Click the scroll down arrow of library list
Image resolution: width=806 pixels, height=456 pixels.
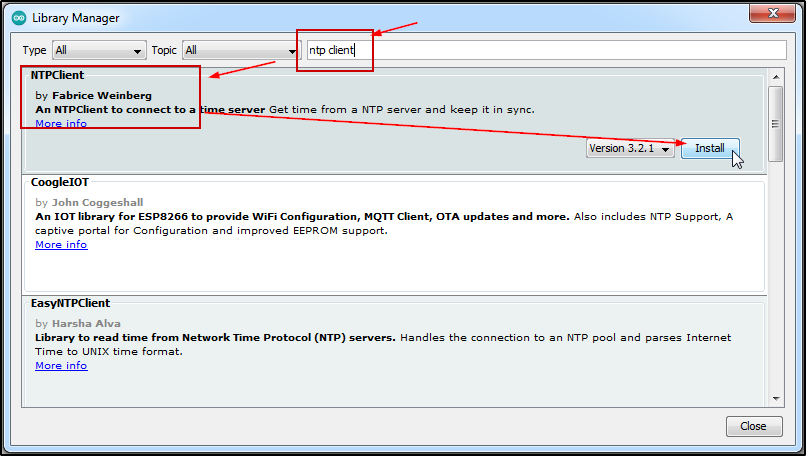(x=775, y=399)
